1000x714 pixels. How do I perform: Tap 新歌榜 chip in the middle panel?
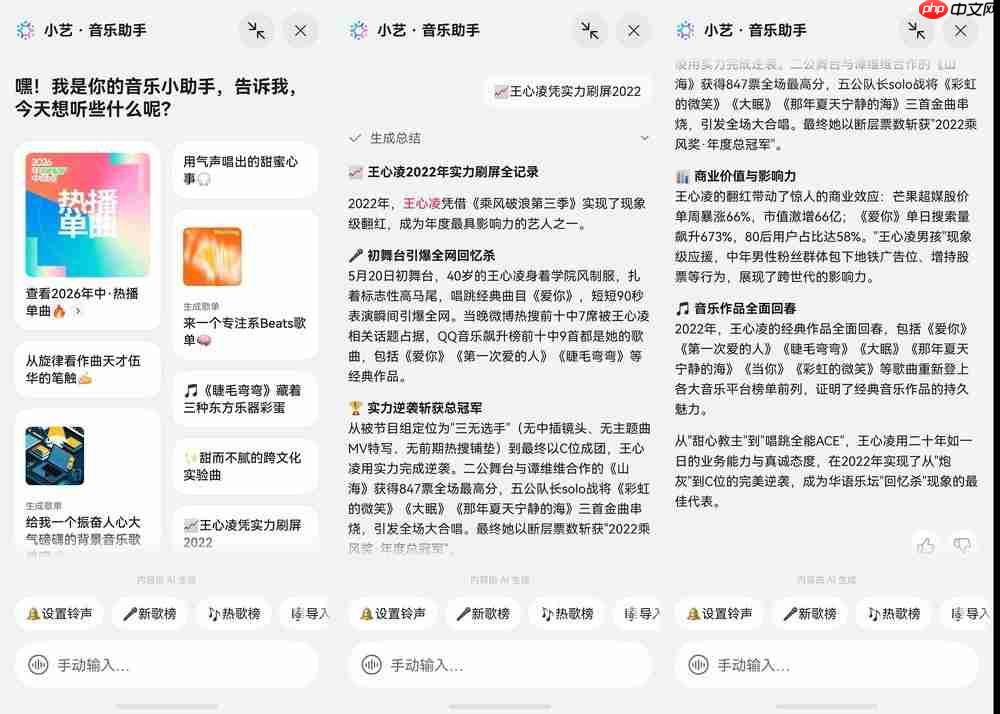(483, 613)
